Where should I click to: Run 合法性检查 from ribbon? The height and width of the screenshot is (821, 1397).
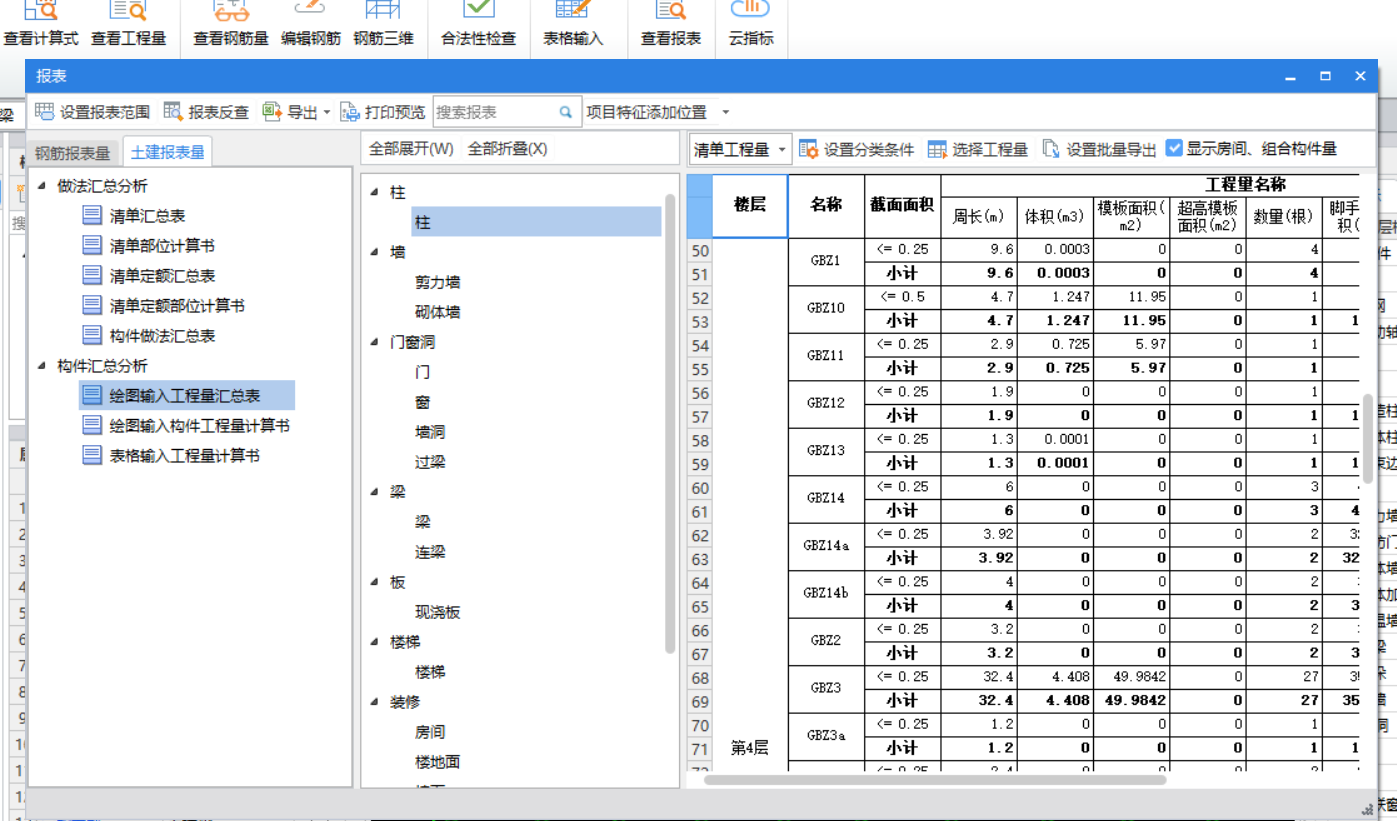(x=479, y=26)
